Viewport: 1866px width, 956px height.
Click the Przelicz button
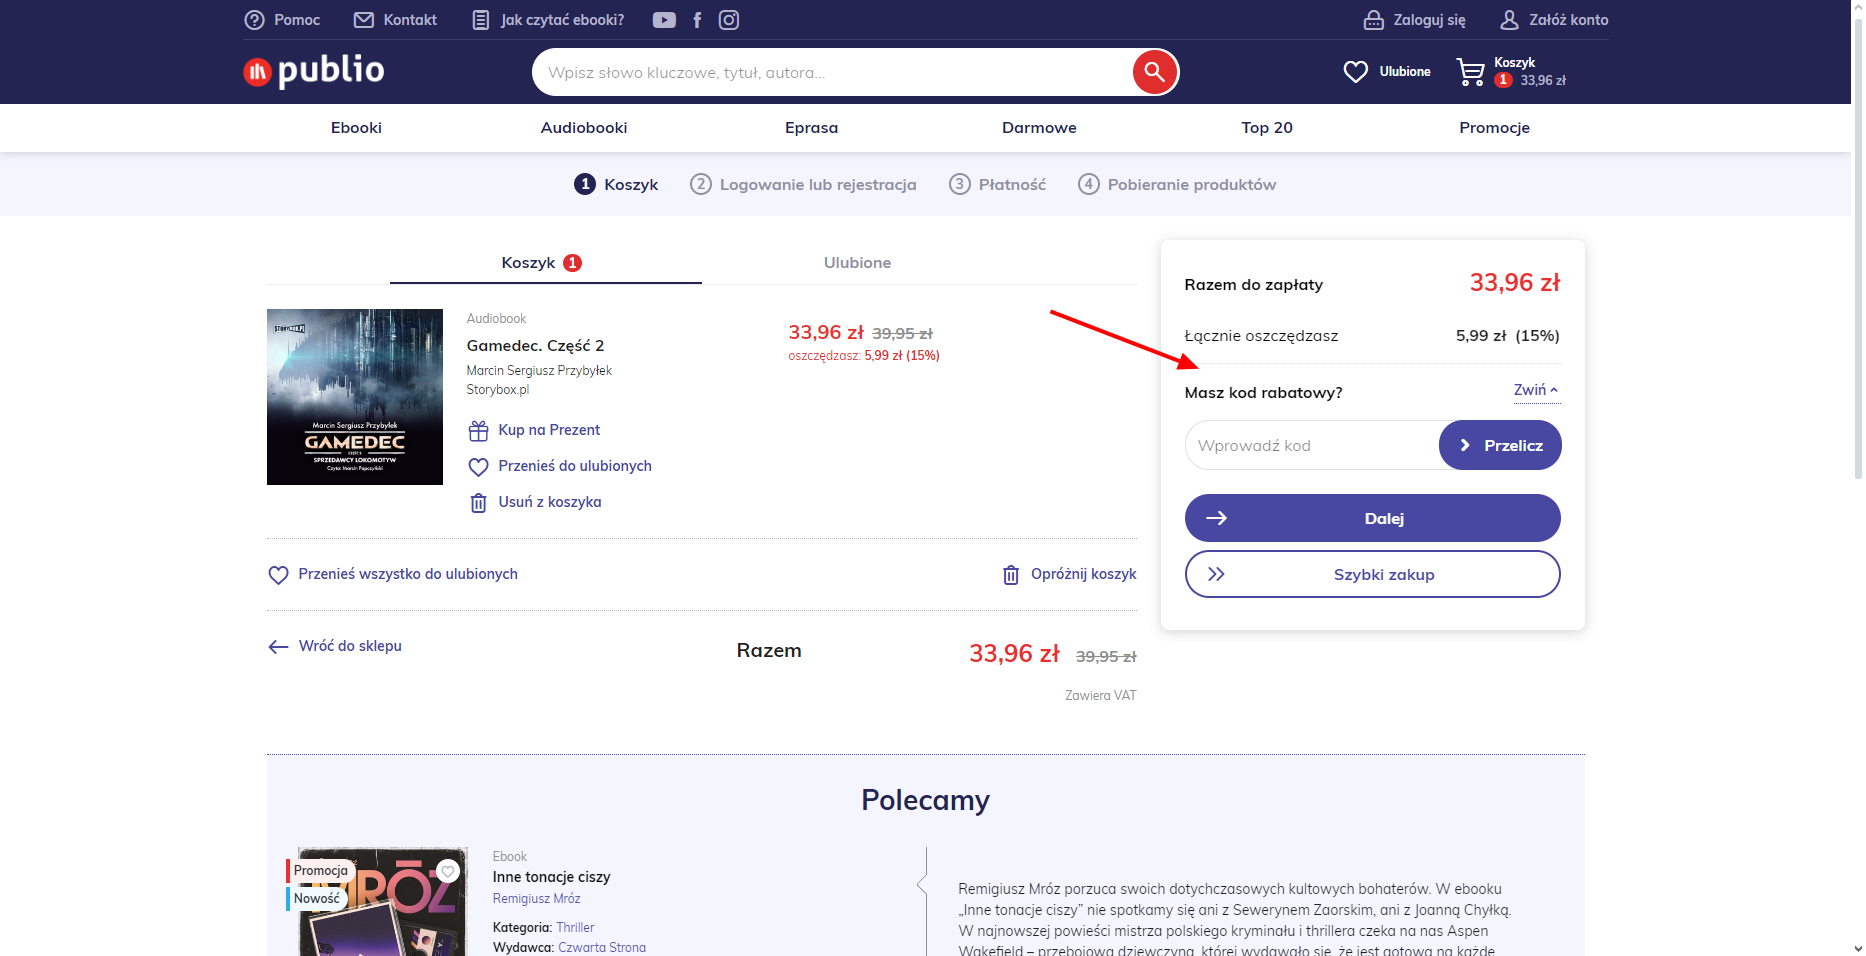point(1500,446)
